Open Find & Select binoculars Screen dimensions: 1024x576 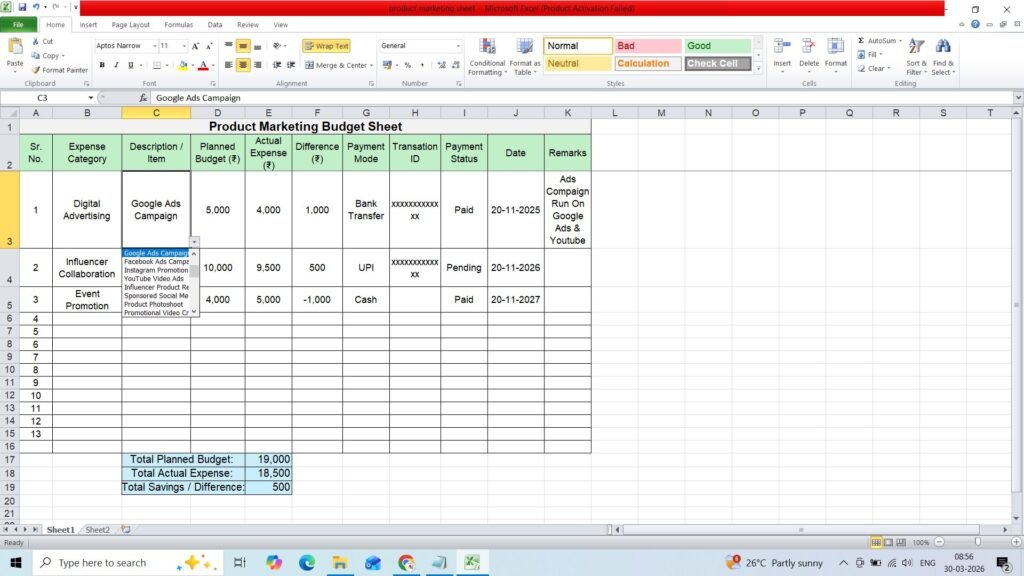(943, 56)
